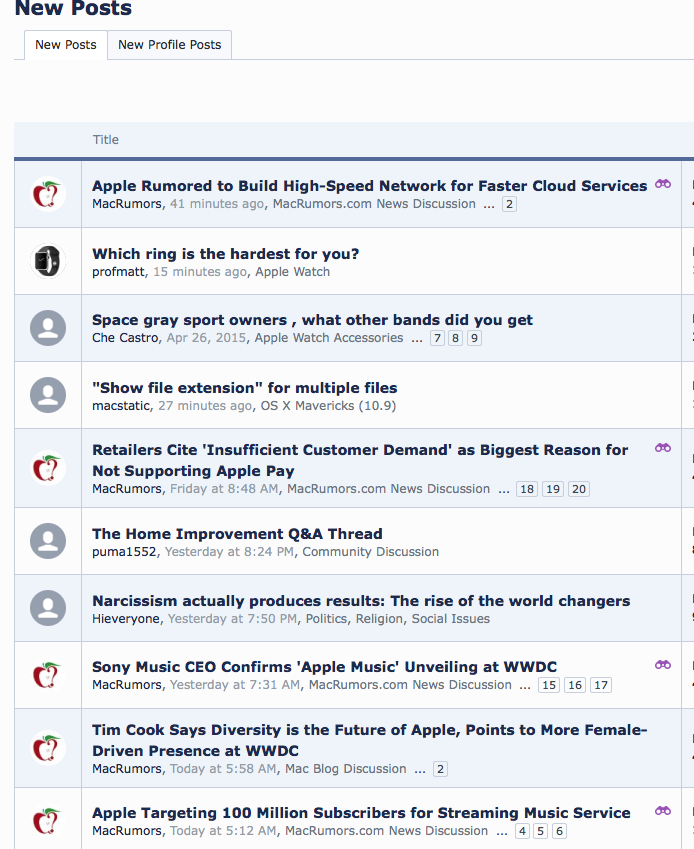Go to page 17 of Sony Music thread
Viewport: 694px width, 849px height.
click(601, 685)
